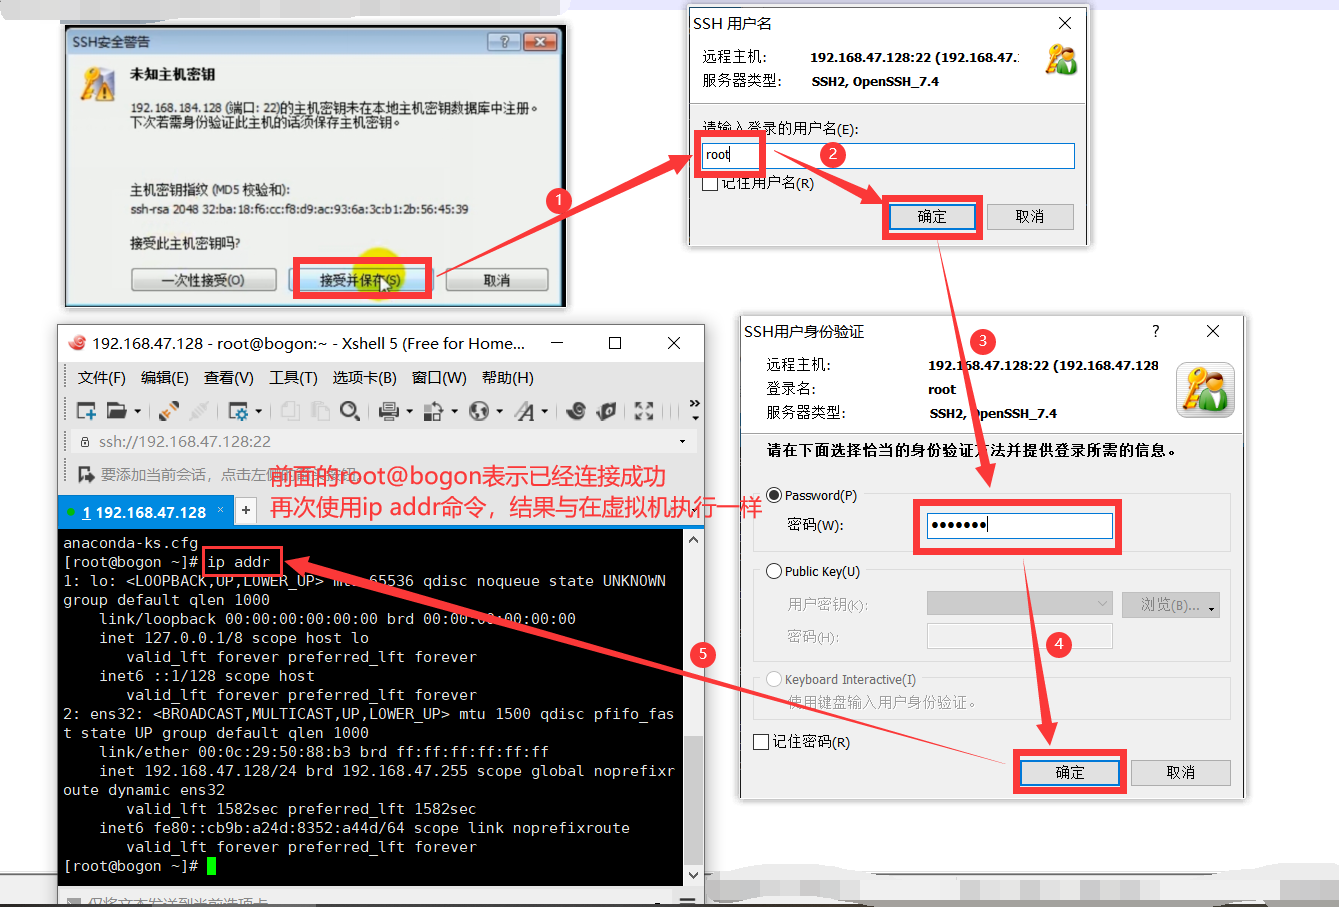Click the Open Session folder icon
This screenshot has height=907, width=1339.
coord(117,411)
